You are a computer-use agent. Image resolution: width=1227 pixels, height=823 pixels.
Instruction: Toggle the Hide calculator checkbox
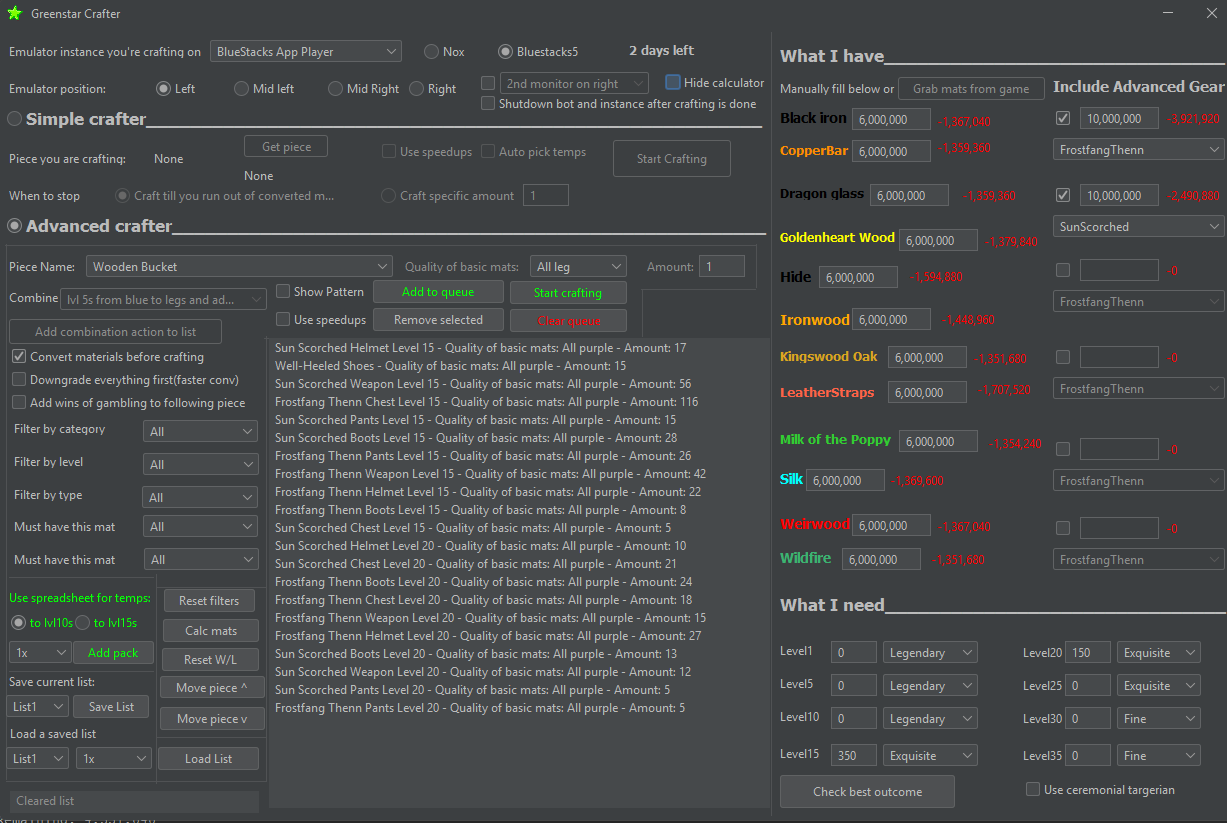point(673,82)
